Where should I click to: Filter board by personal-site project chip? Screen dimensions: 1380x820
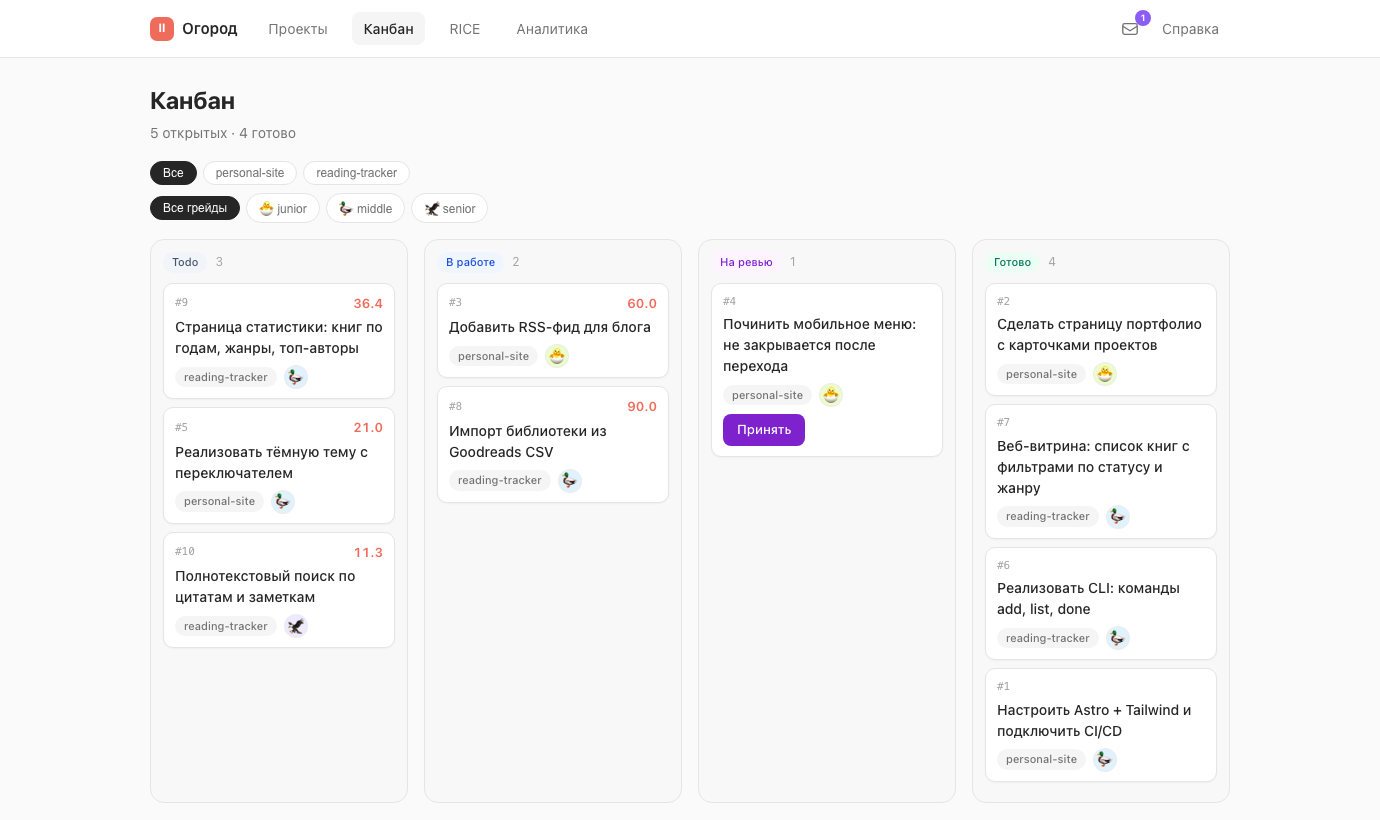coord(250,173)
